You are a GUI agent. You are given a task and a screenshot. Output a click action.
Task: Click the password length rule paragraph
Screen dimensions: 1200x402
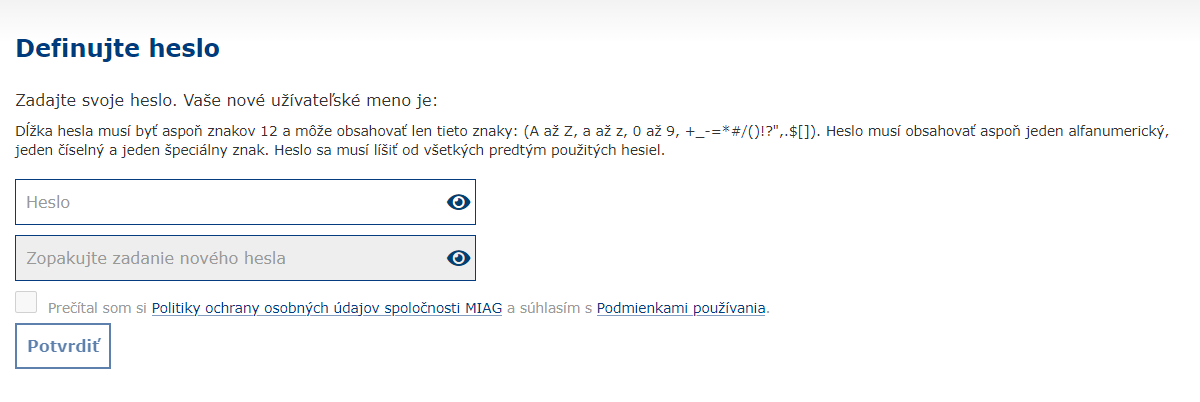592,142
